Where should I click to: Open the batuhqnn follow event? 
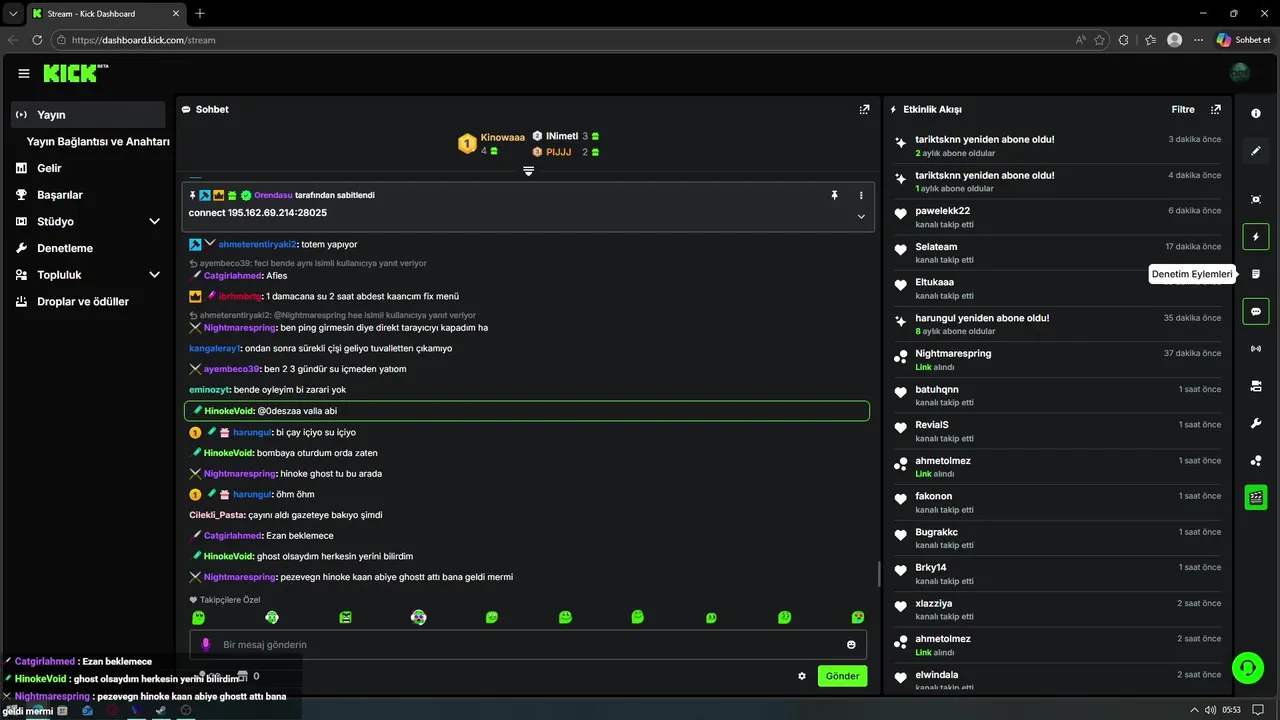pos(1058,395)
